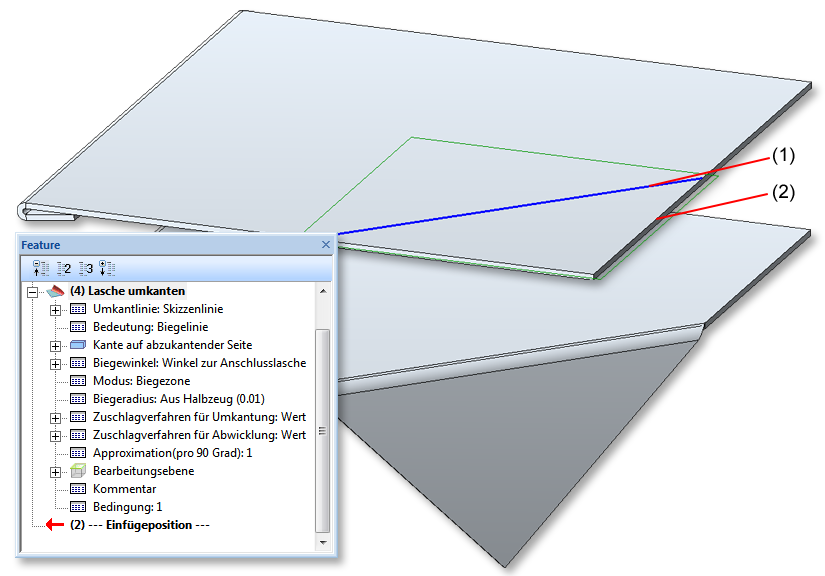Select Bedingung: 1 text
Screen dimensions: 825x576
127,507
